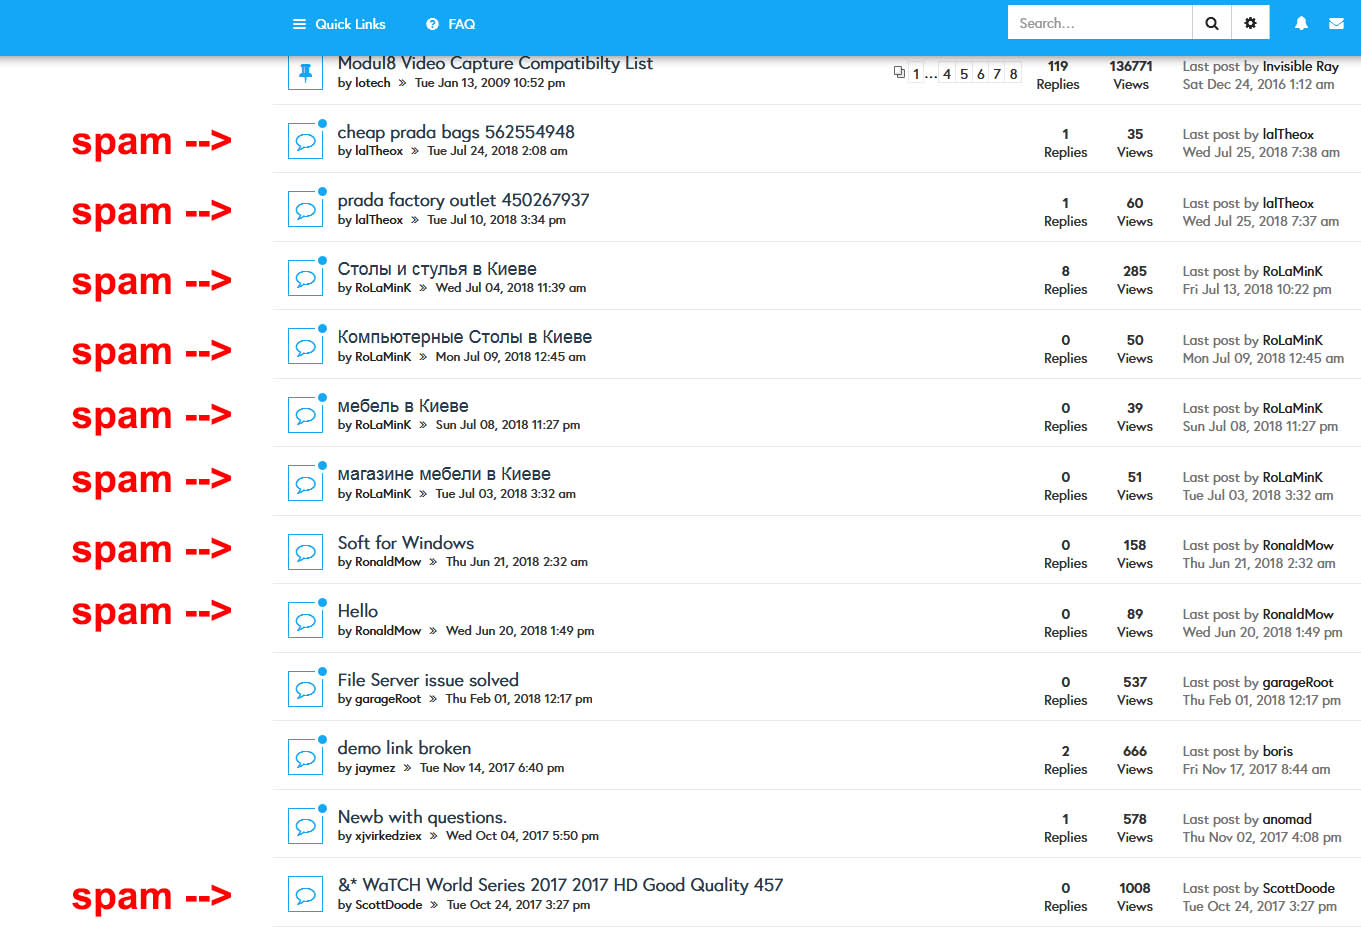
Task: View author xjvirkedziex profile
Action: pos(388,836)
